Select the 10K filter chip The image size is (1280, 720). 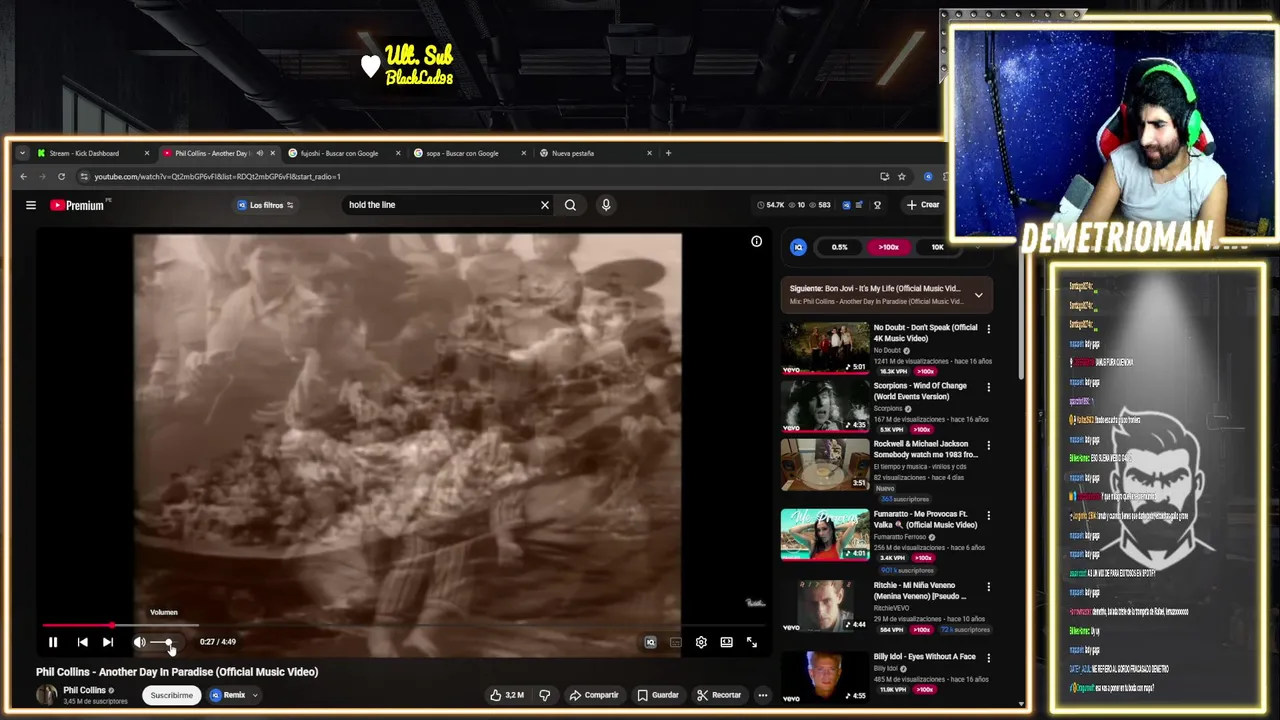point(937,247)
